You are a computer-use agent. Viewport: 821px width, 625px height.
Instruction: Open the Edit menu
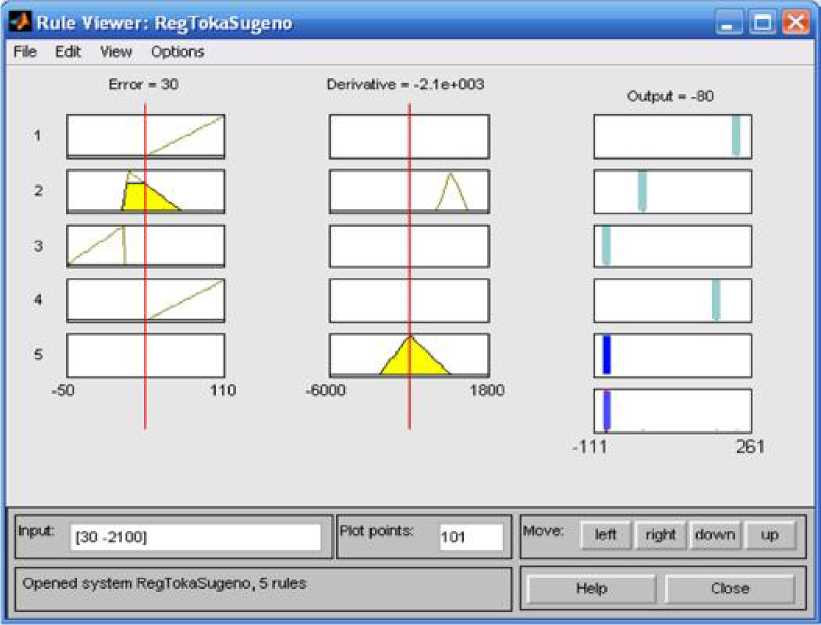click(68, 52)
